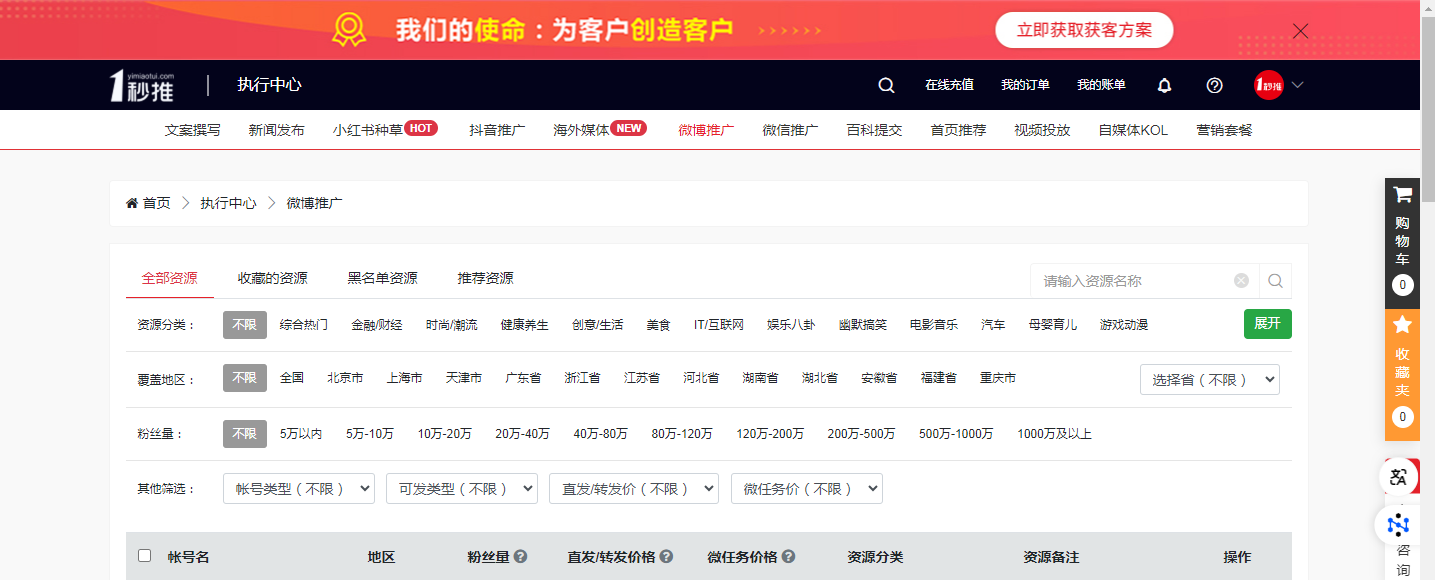Open the help question mark icon
This screenshot has height=580, width=1435.
(x=1214, y=86)
